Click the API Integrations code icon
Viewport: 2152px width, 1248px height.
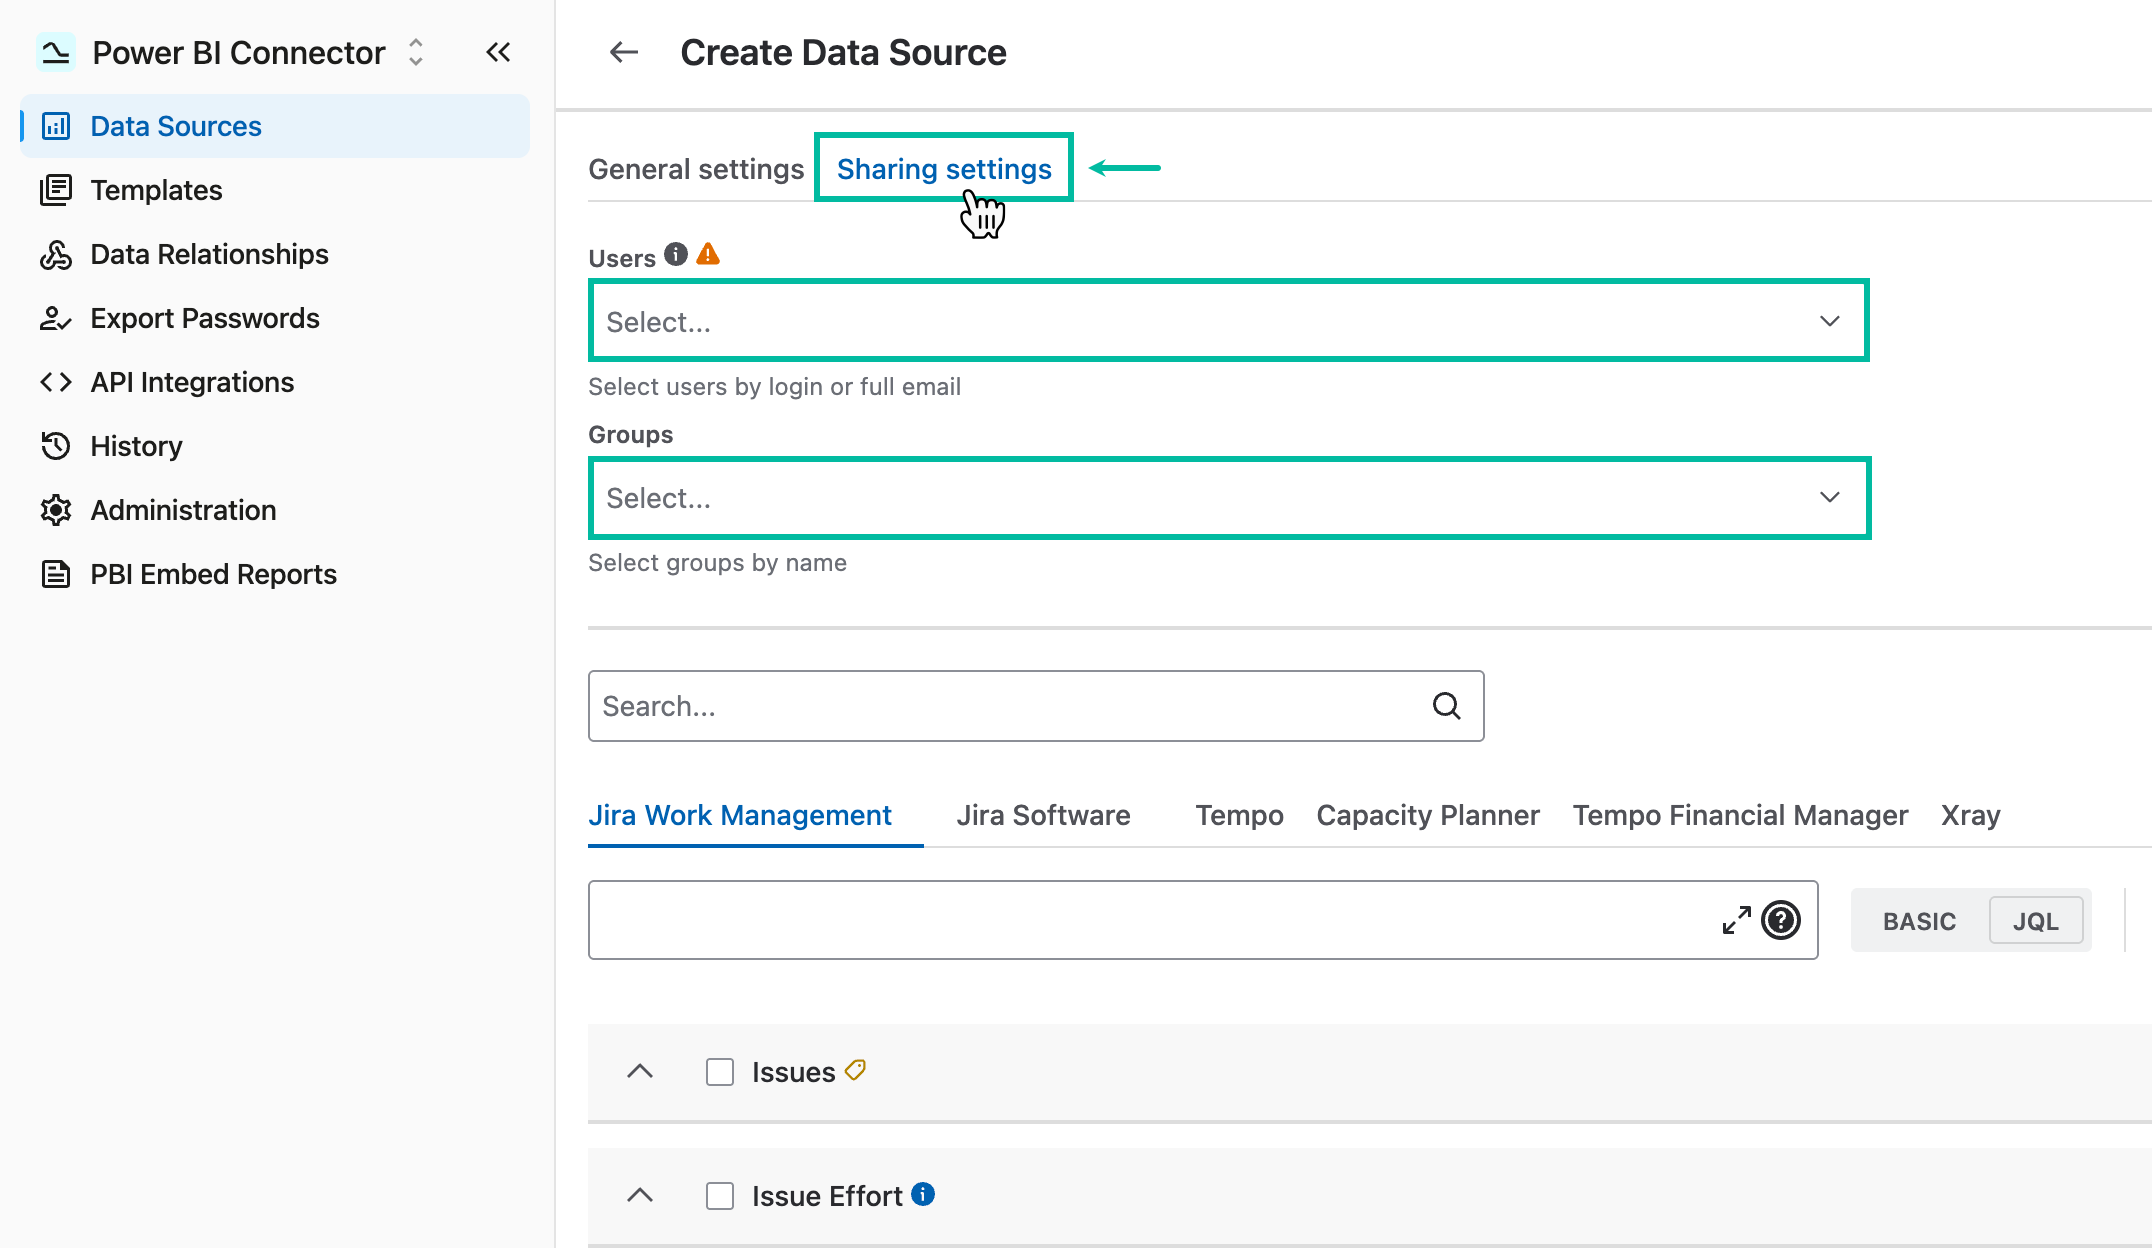pyautogui.click(x=56, y=382)
